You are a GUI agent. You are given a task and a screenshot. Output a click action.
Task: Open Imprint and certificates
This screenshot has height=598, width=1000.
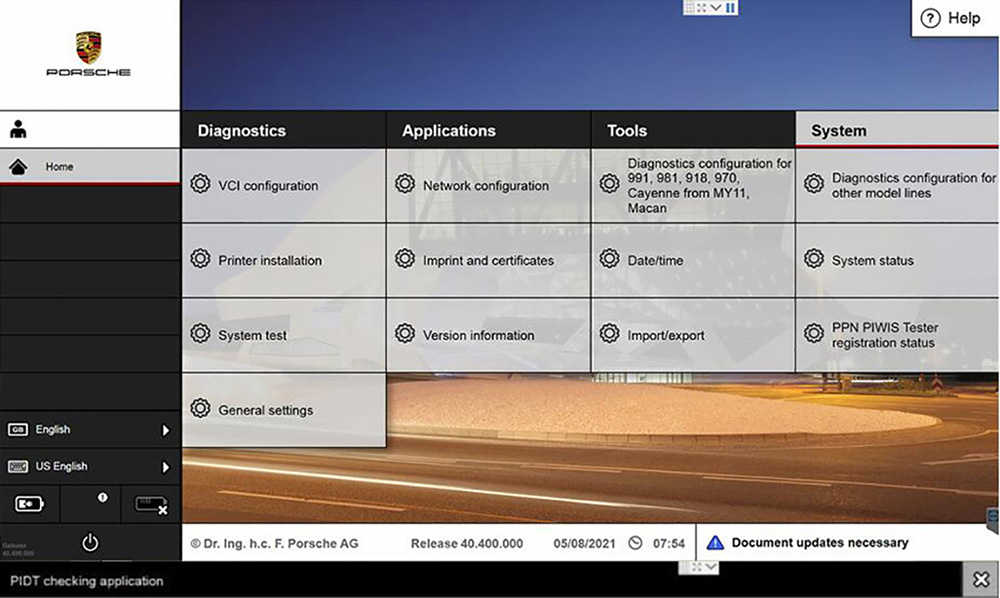click(x=488, y=260)
